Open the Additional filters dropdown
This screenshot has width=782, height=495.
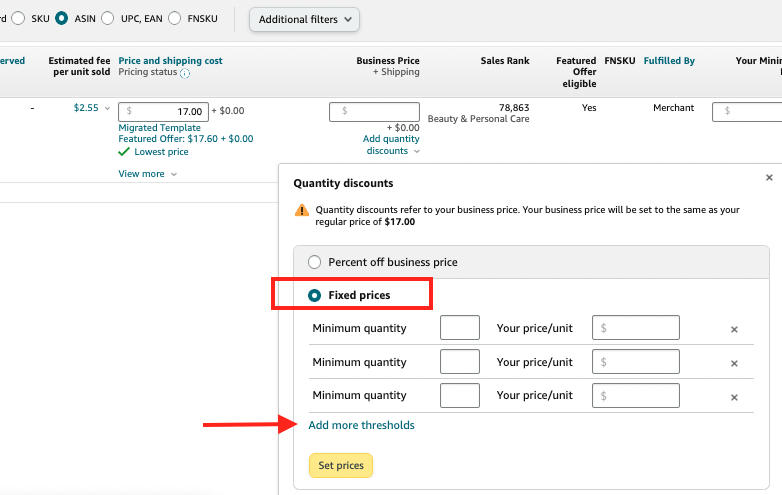(x=304, y=19)
